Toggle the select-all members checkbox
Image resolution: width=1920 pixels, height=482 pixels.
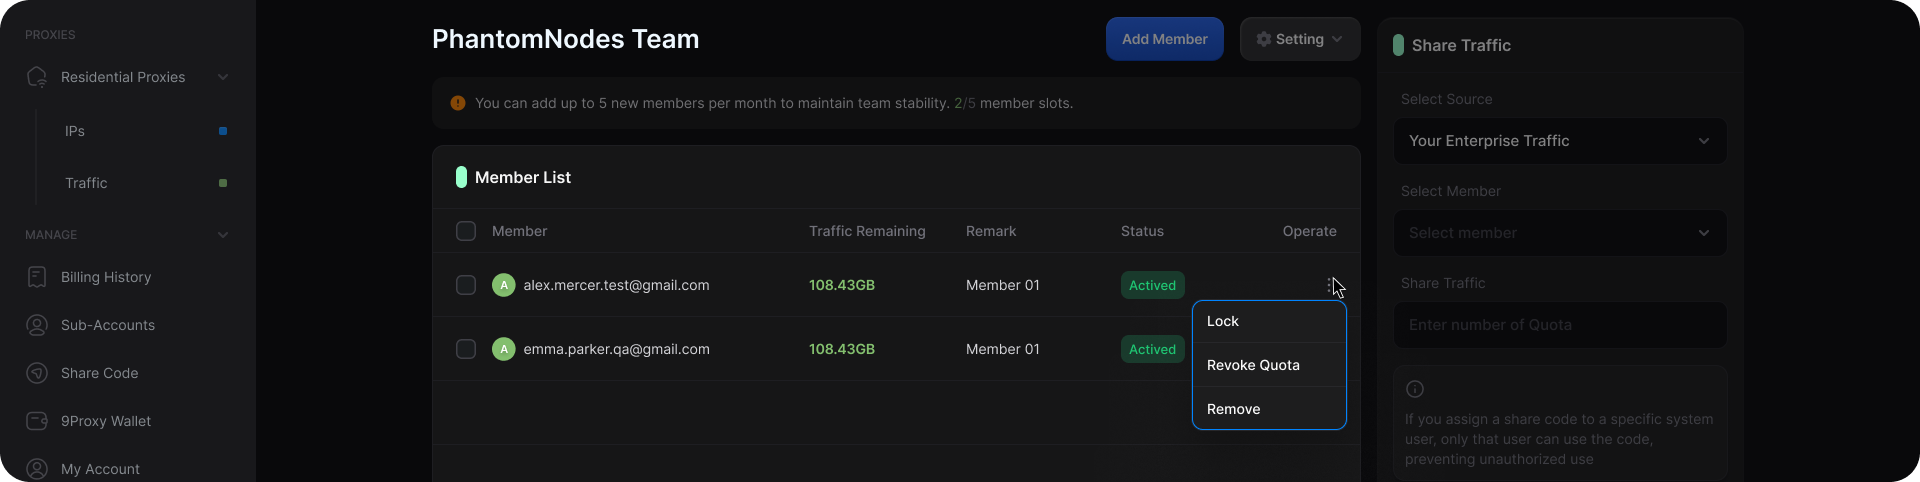(466, 231)
